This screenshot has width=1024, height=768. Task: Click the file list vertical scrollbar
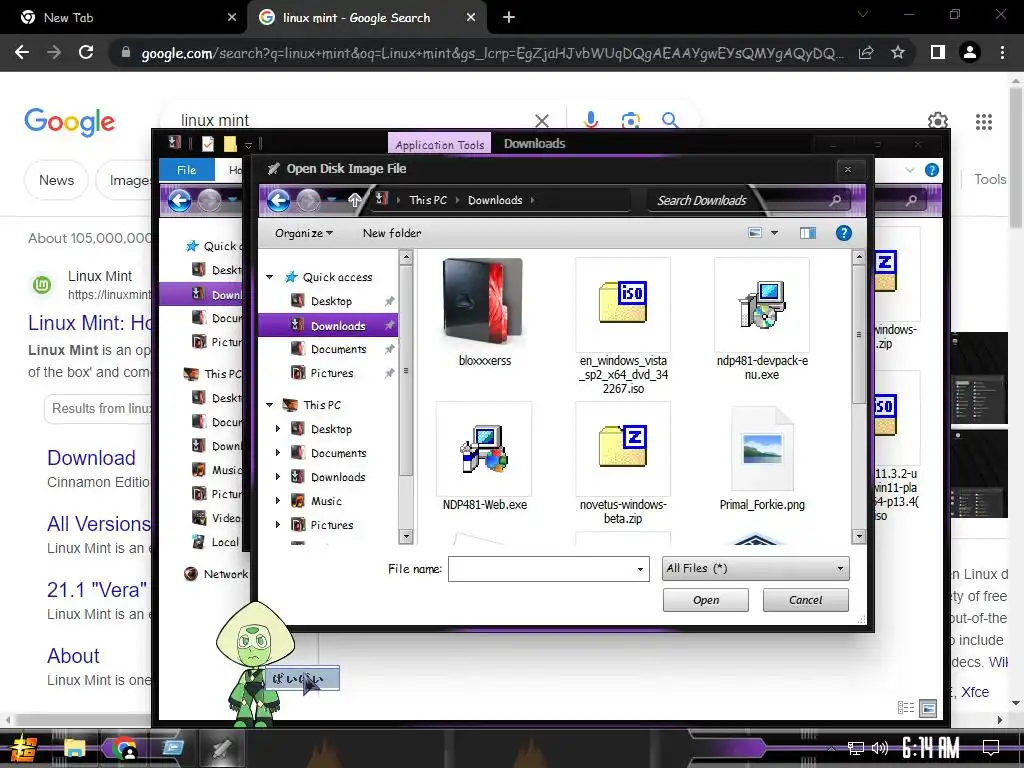(859, 334)
